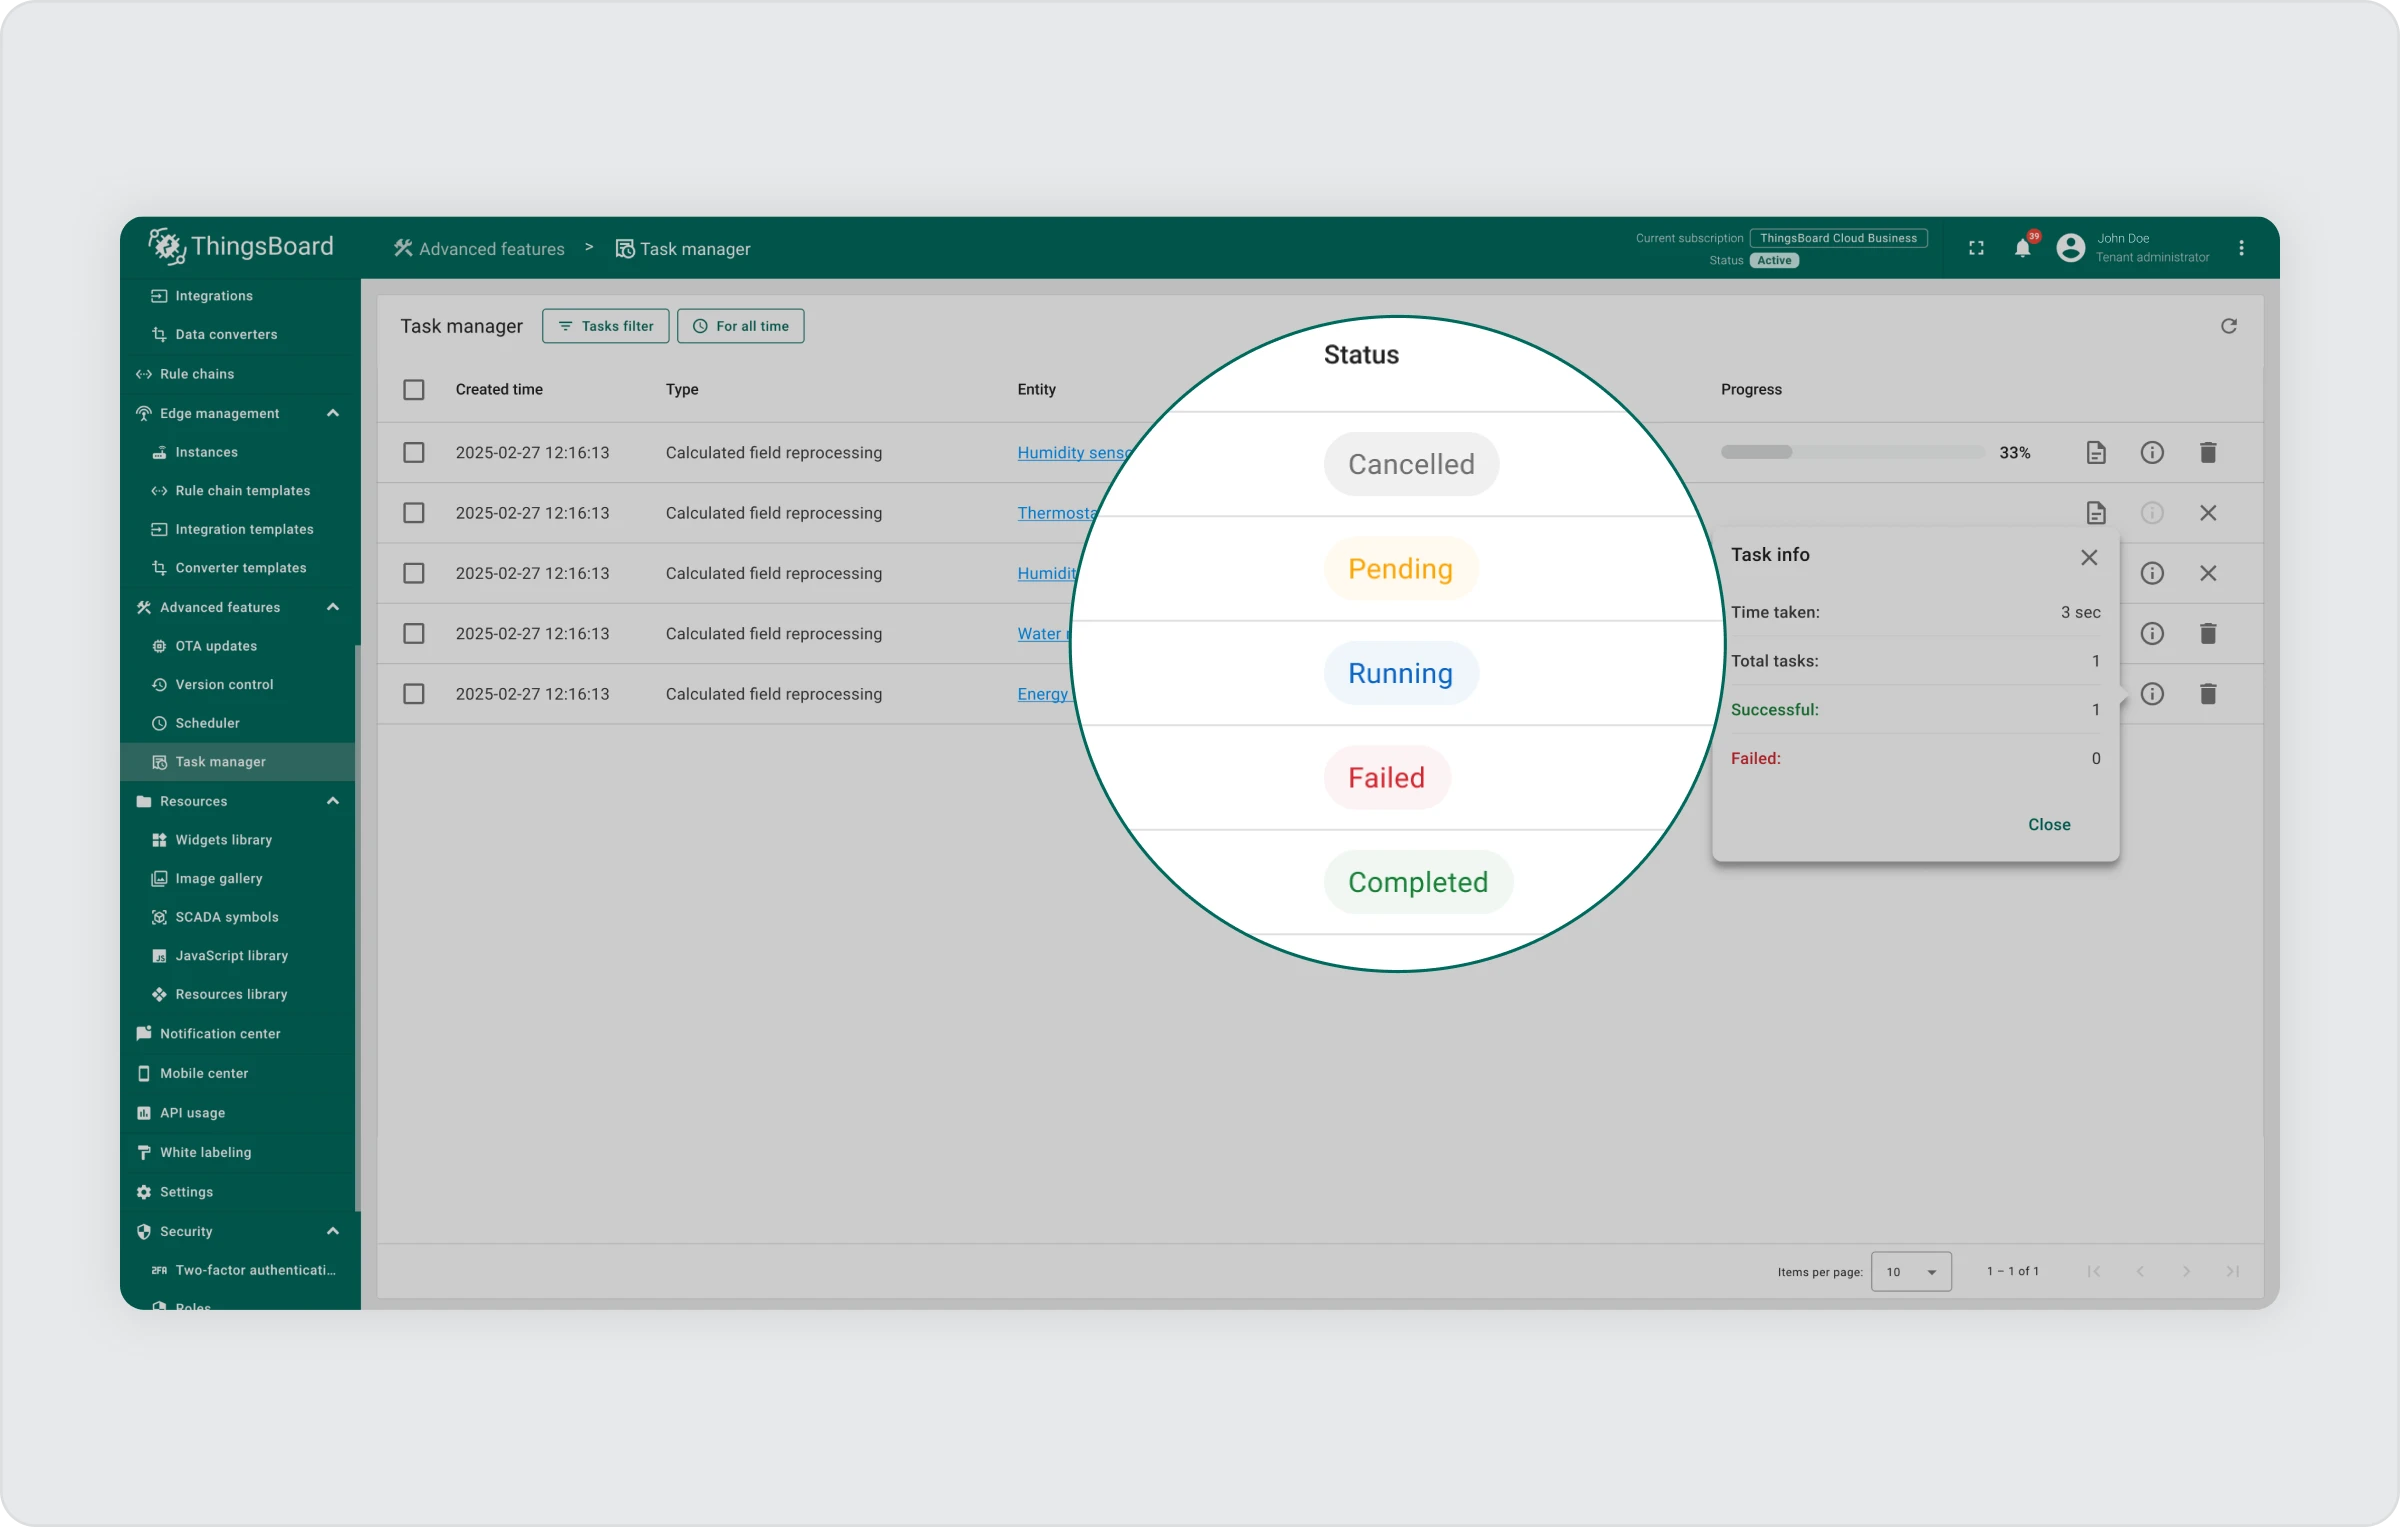Toggle fullscreen mode icon in header
Viewport: 2400px width, 1527px height.
point(1976,248)
